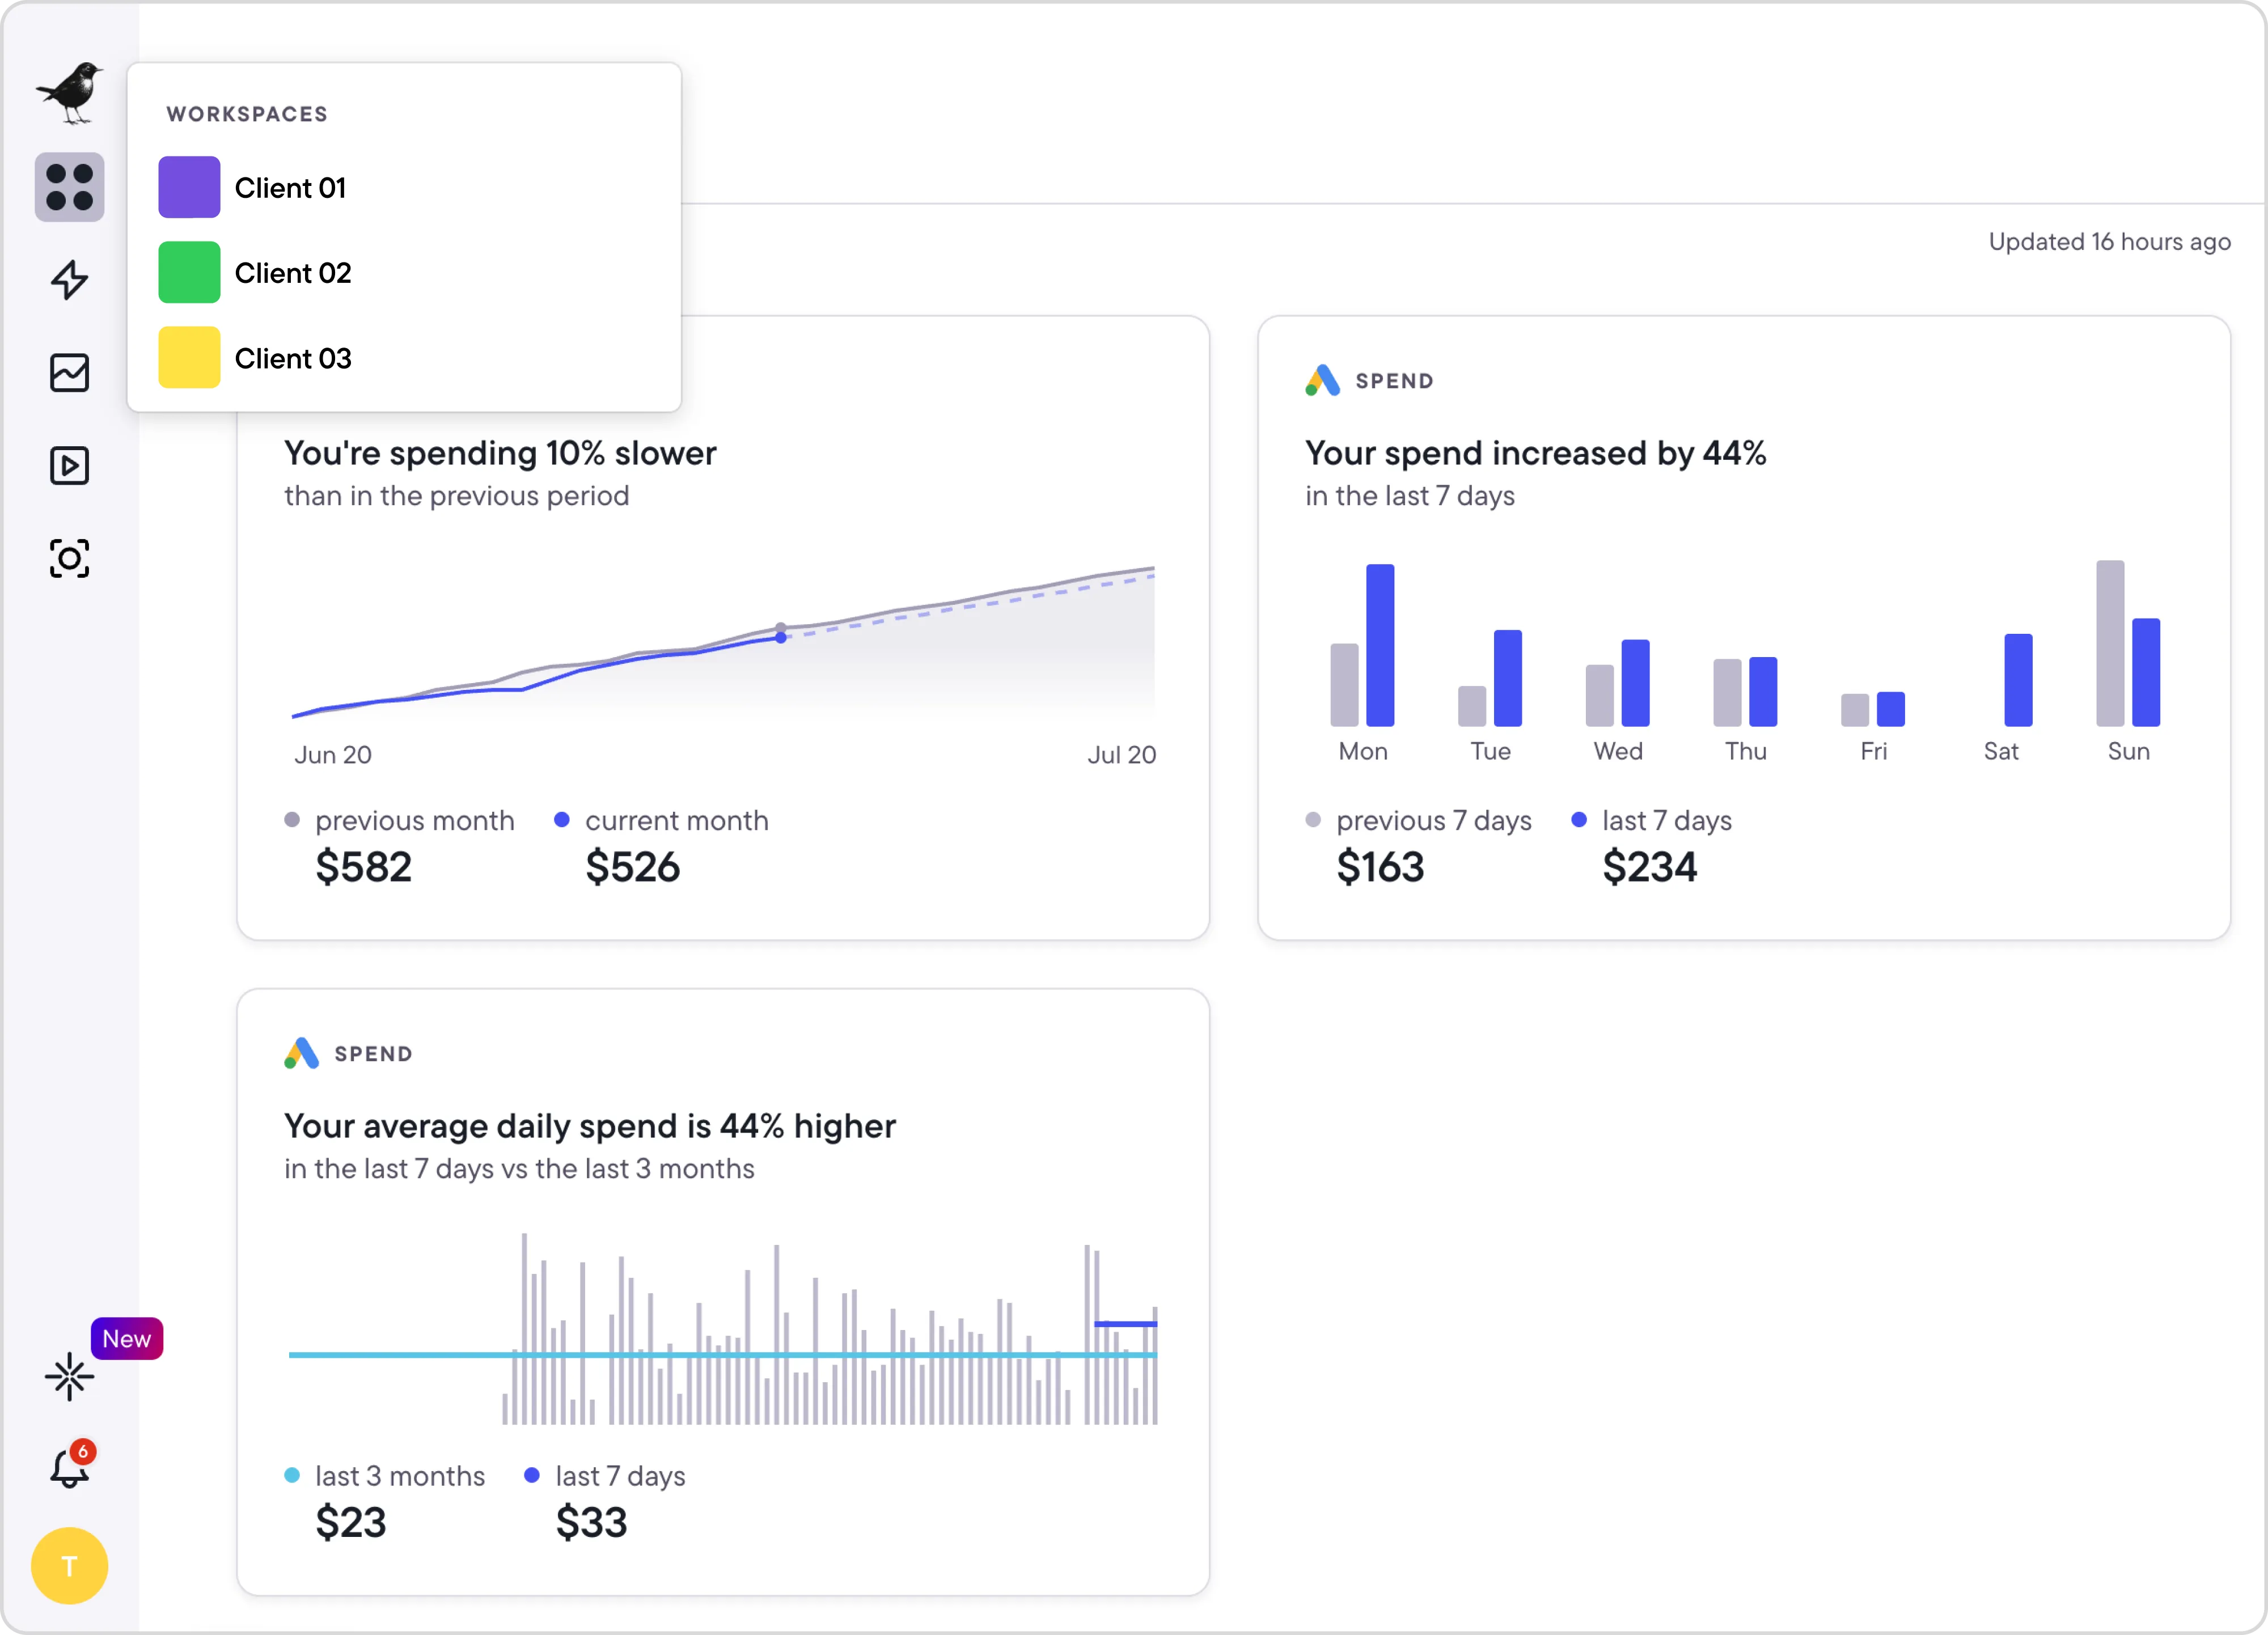Image resolution: width=2268 pixels, height=1635 pixels.
Task: Select Client 01 workspace
Action: coord(290,188)
